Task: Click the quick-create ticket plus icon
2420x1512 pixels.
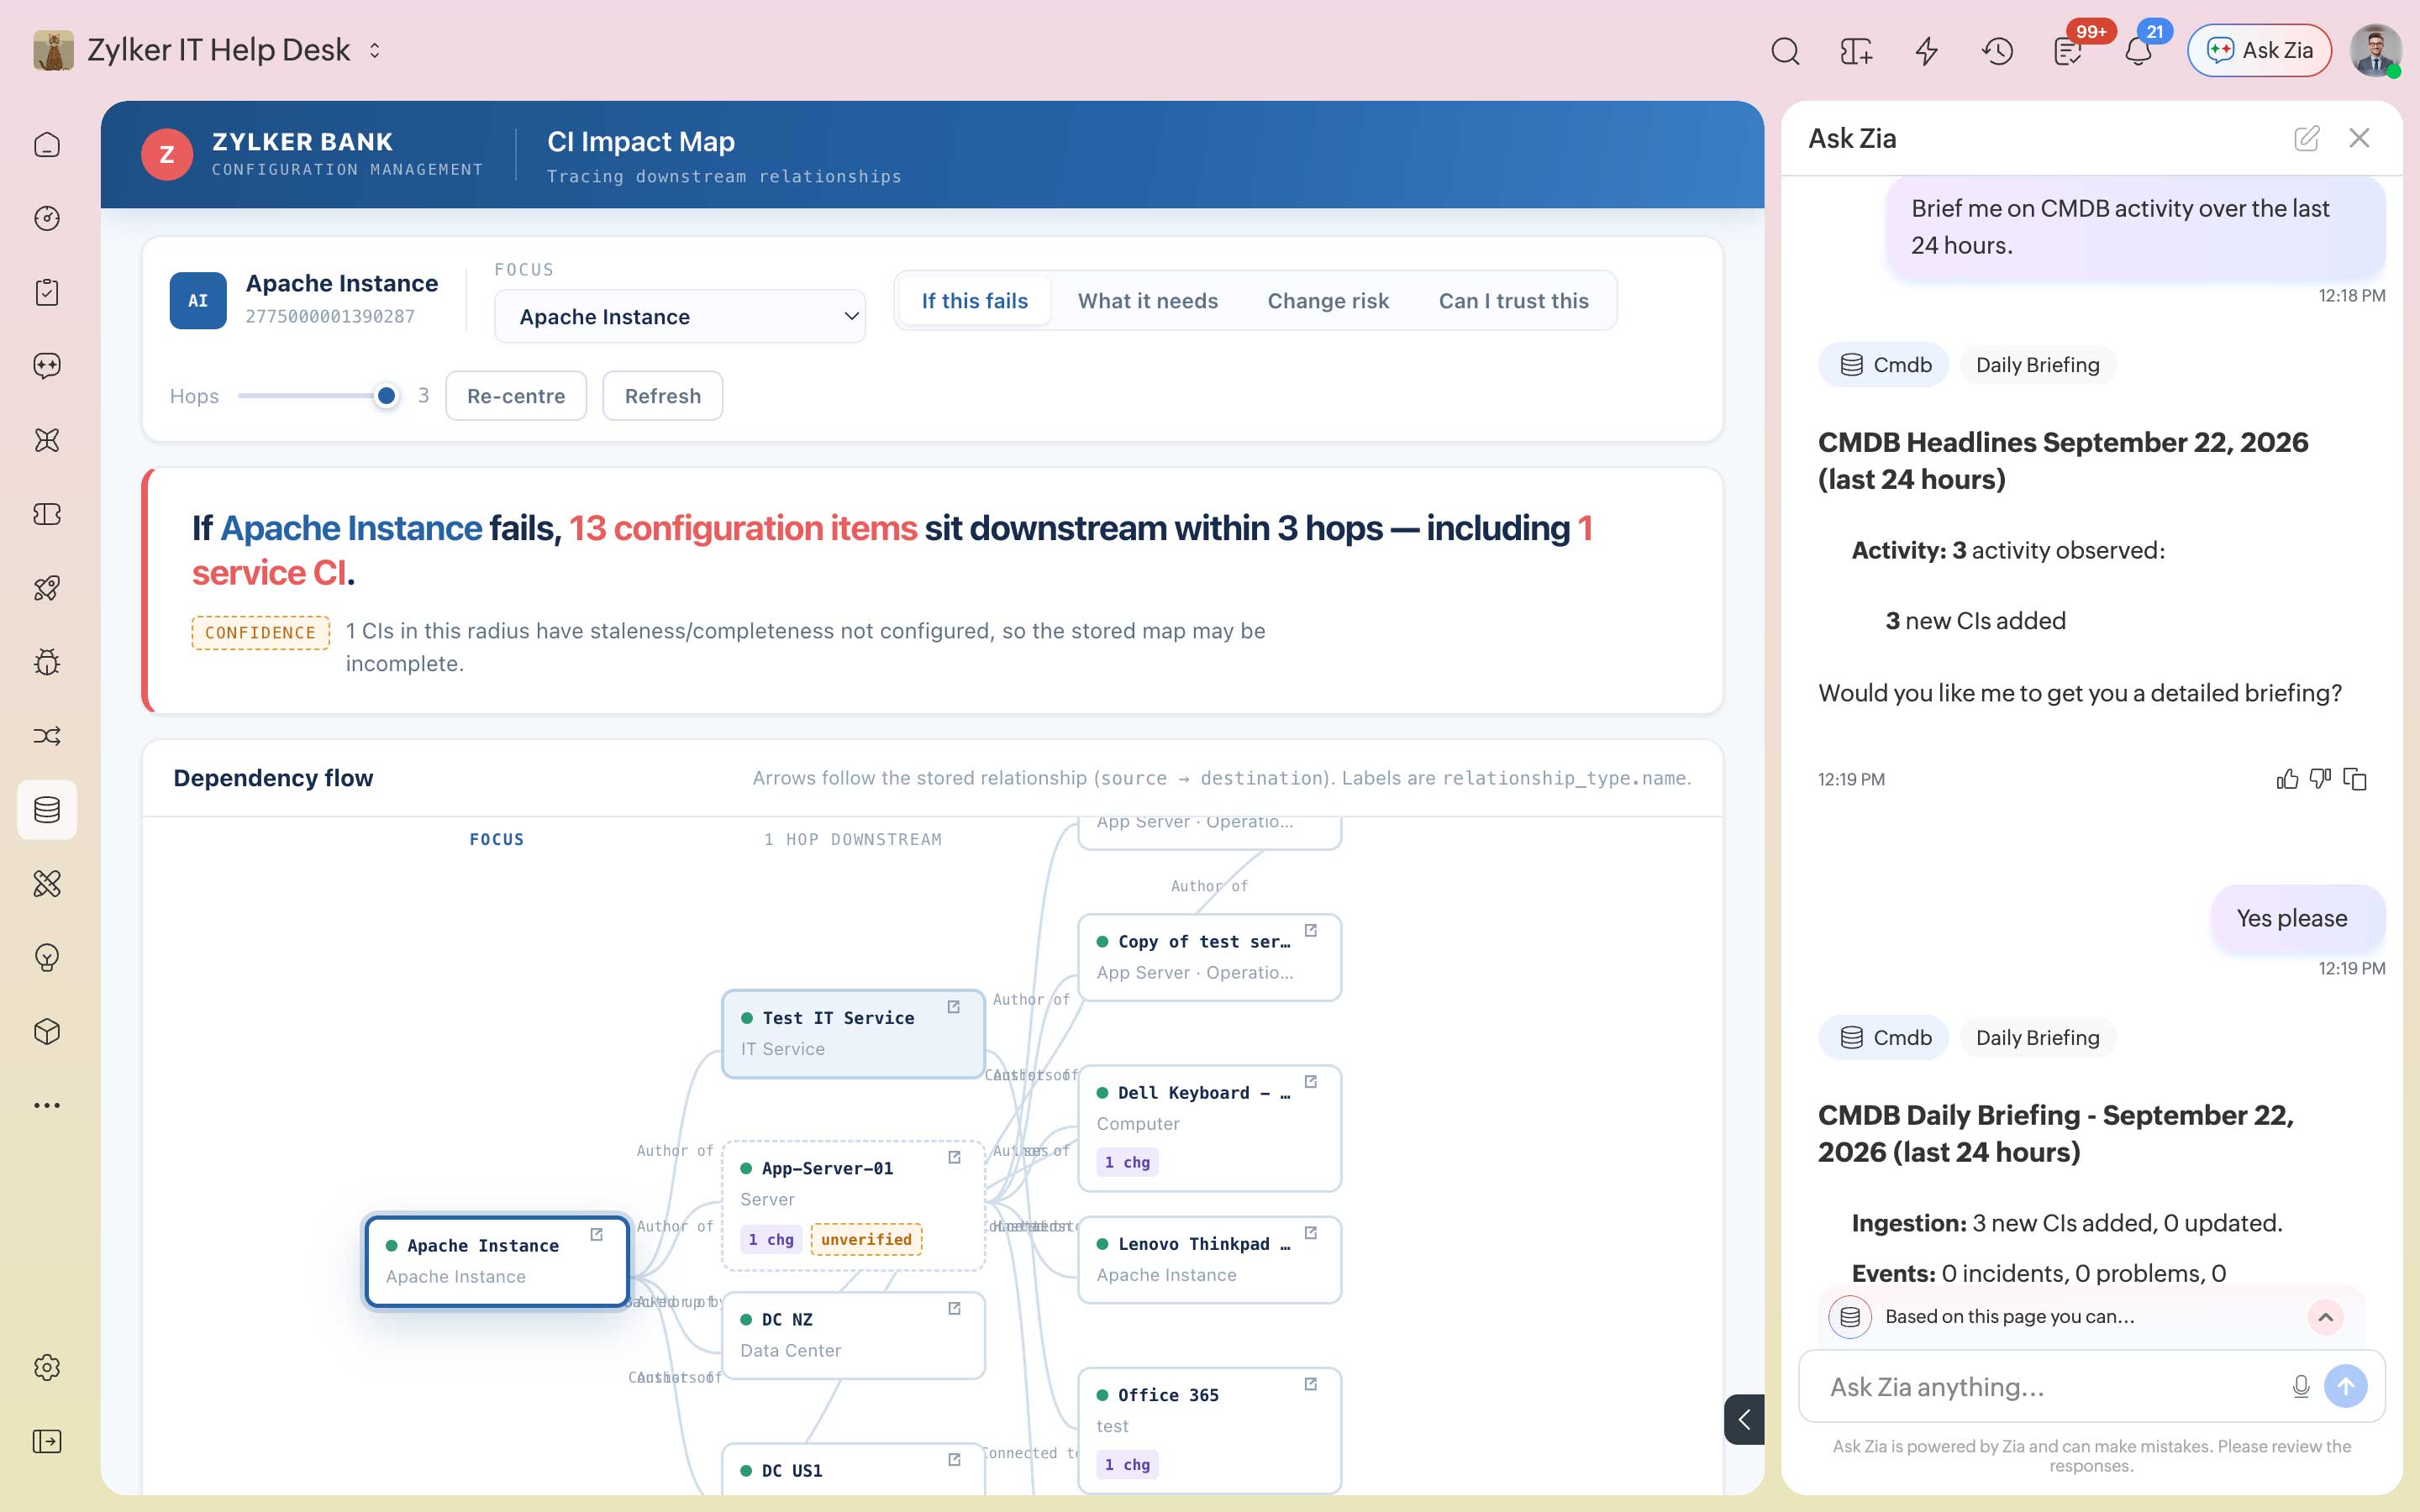Action: [x=1855, y=50]
